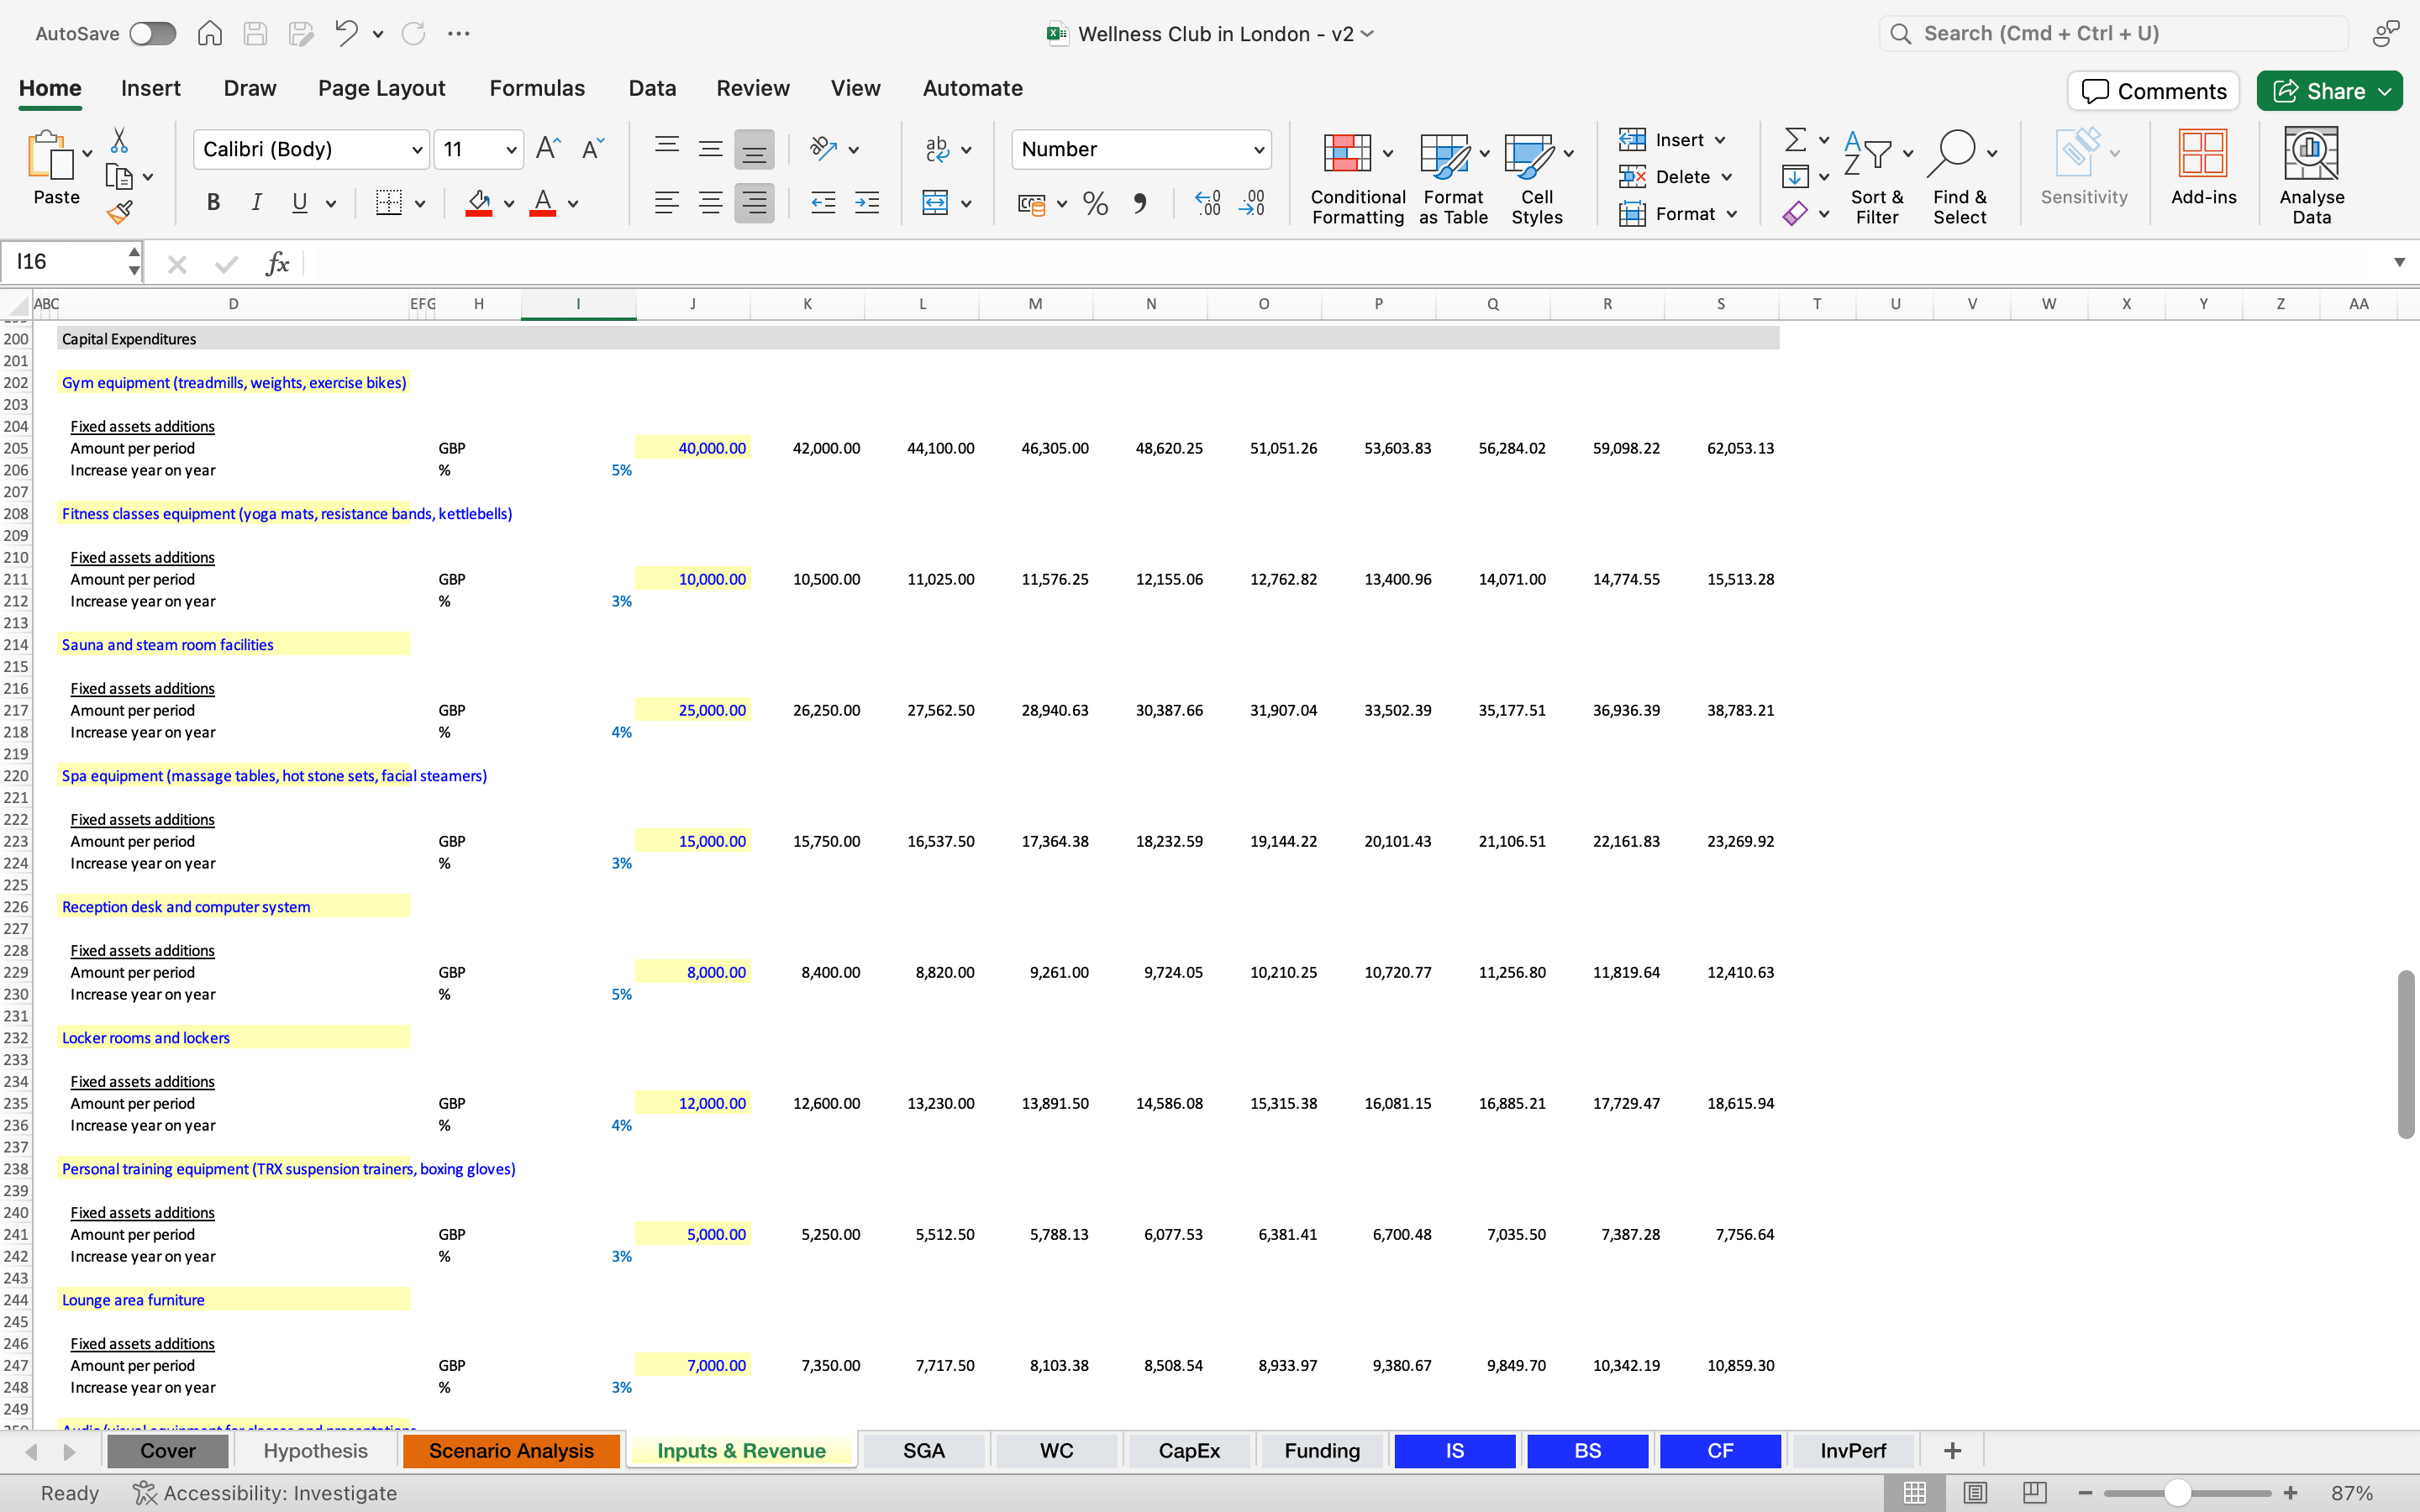
Task: Click the Decrease Decimal icon
Action: 1252,203
